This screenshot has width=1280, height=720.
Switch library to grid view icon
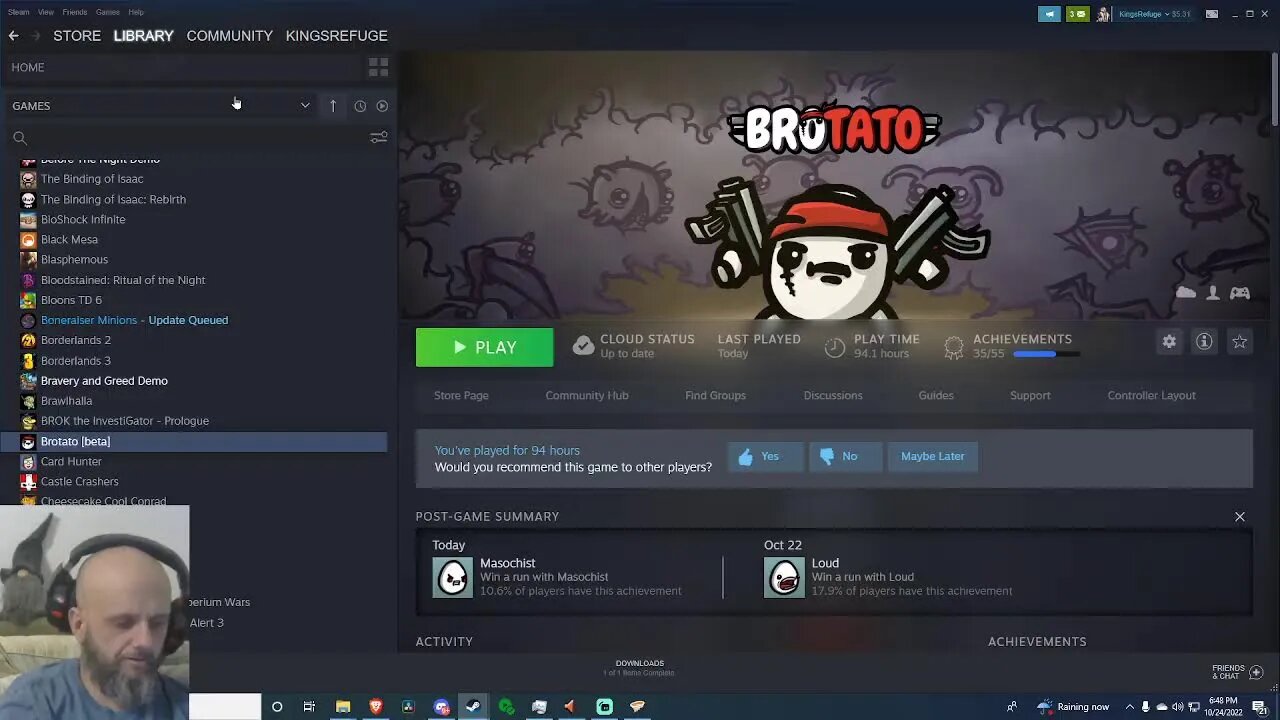coord(378,67)
